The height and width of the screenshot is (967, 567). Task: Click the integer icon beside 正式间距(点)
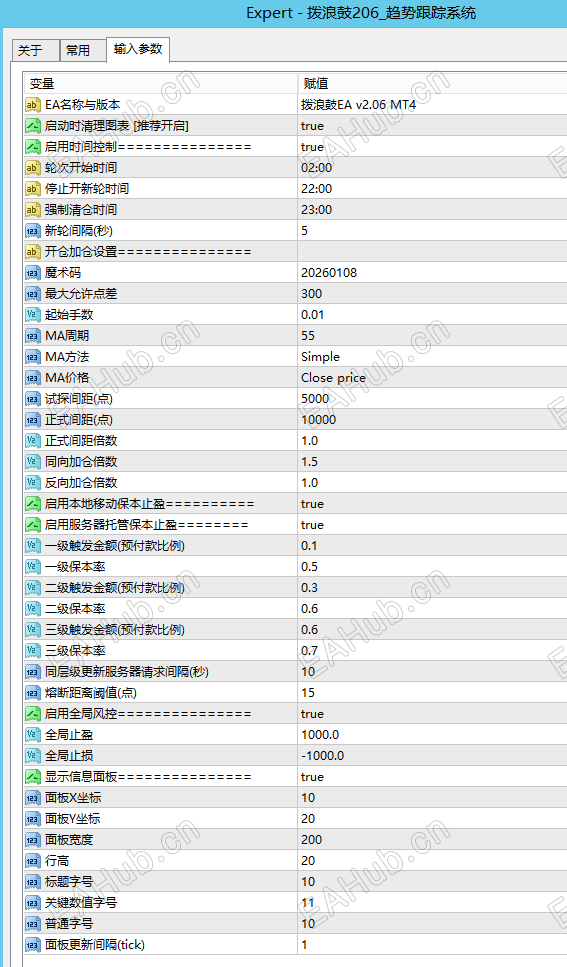(33, 420)
